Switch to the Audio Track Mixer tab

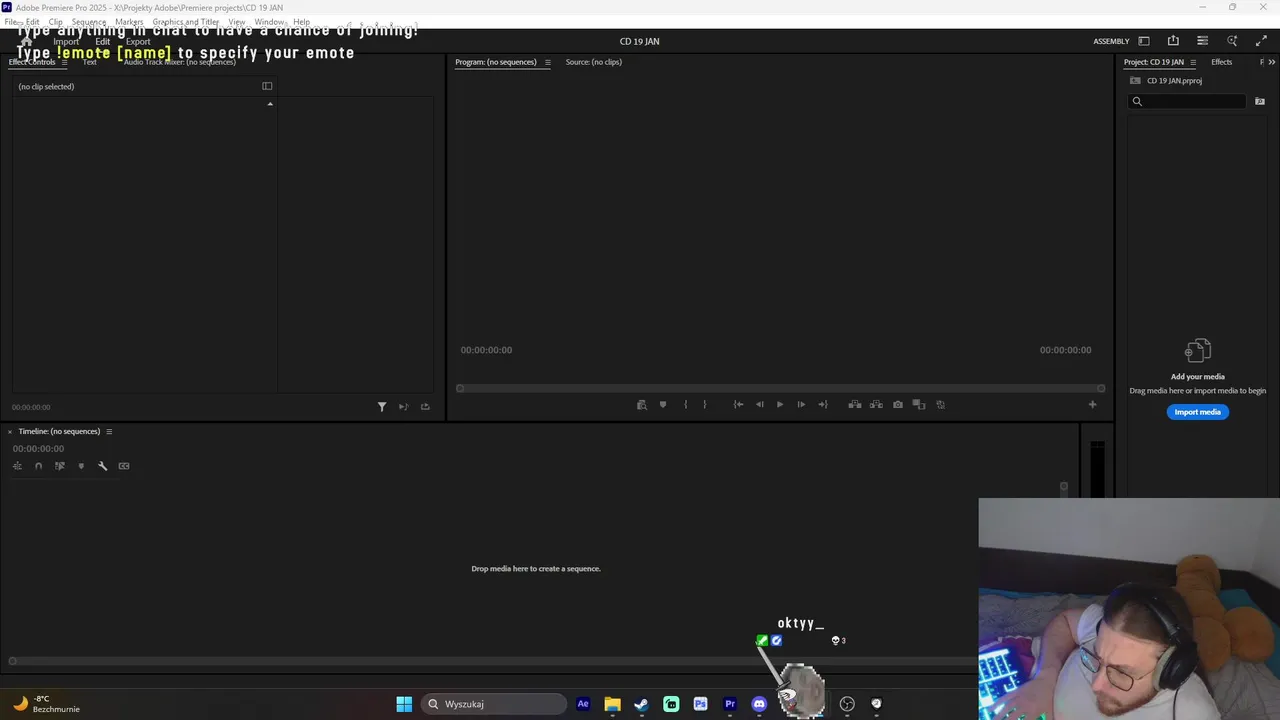[180, 62]
